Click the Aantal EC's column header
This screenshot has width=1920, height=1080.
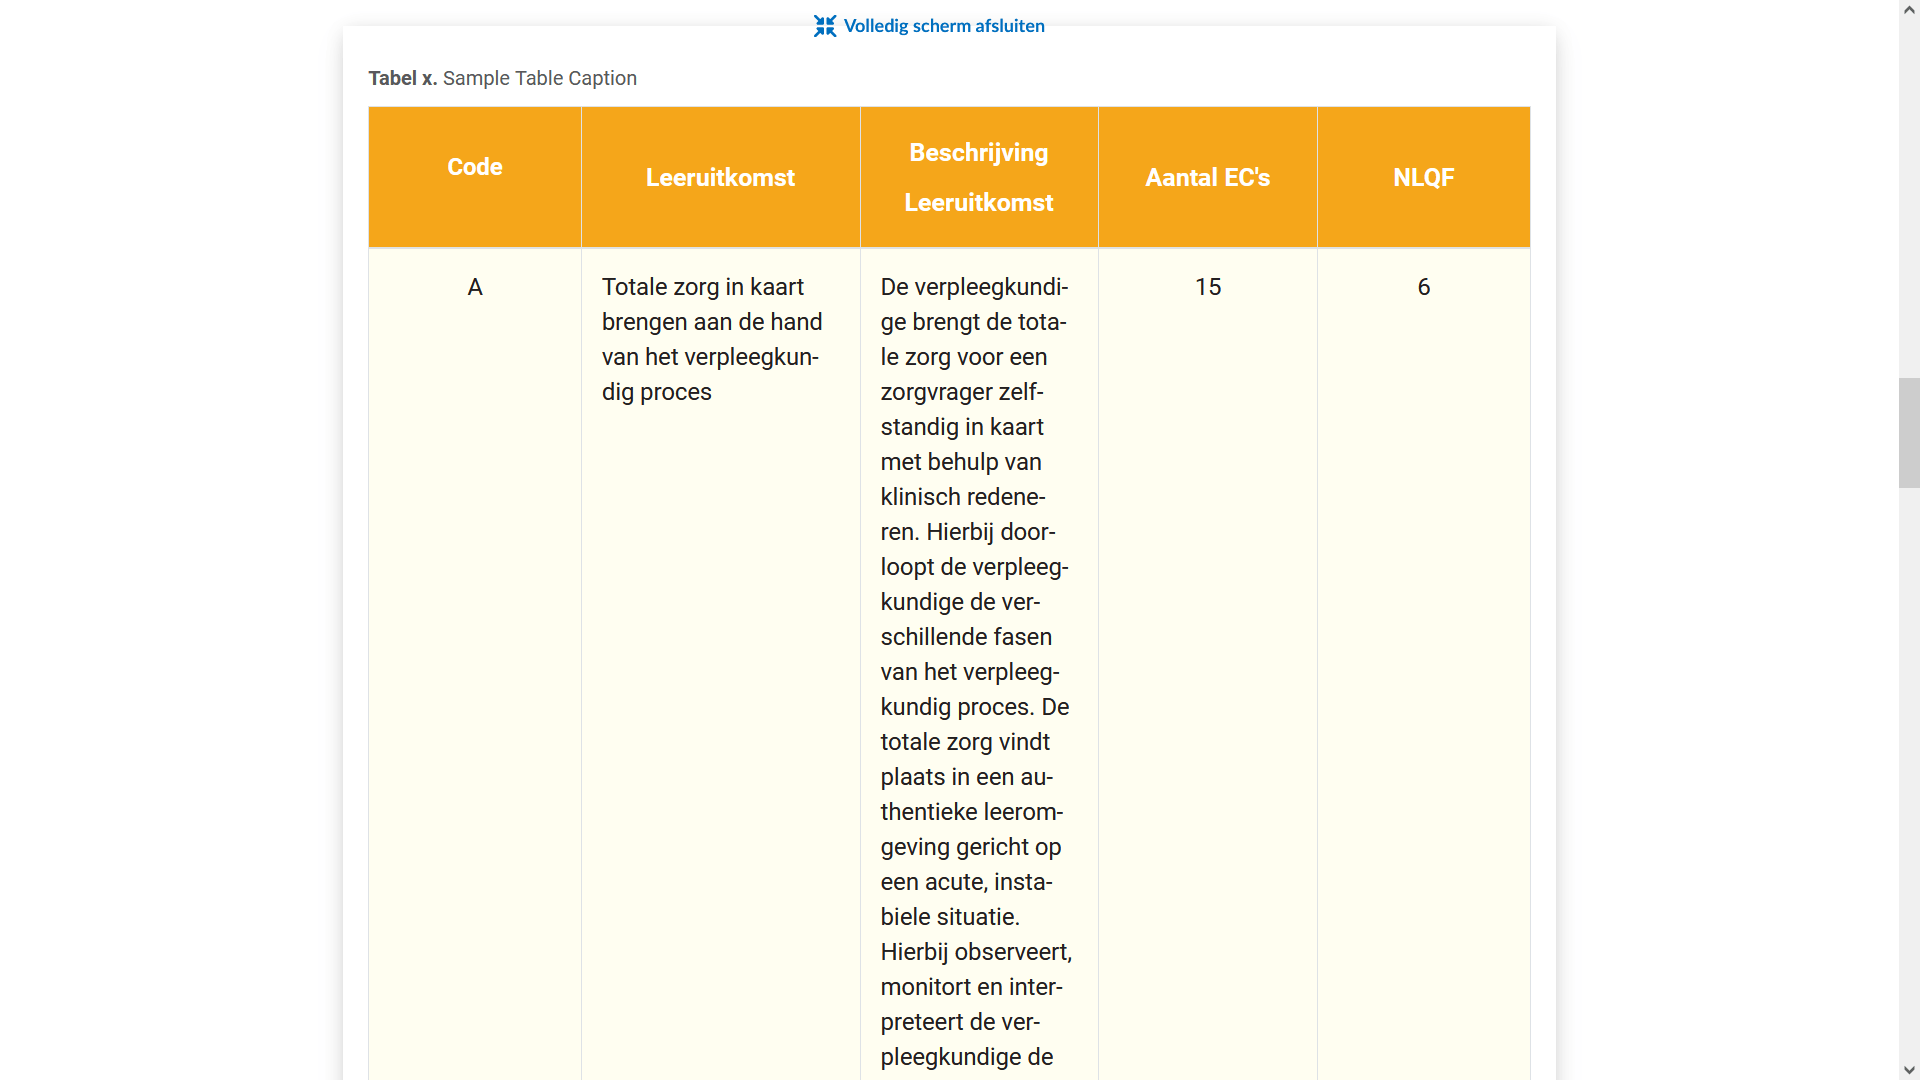point(1207,177)
